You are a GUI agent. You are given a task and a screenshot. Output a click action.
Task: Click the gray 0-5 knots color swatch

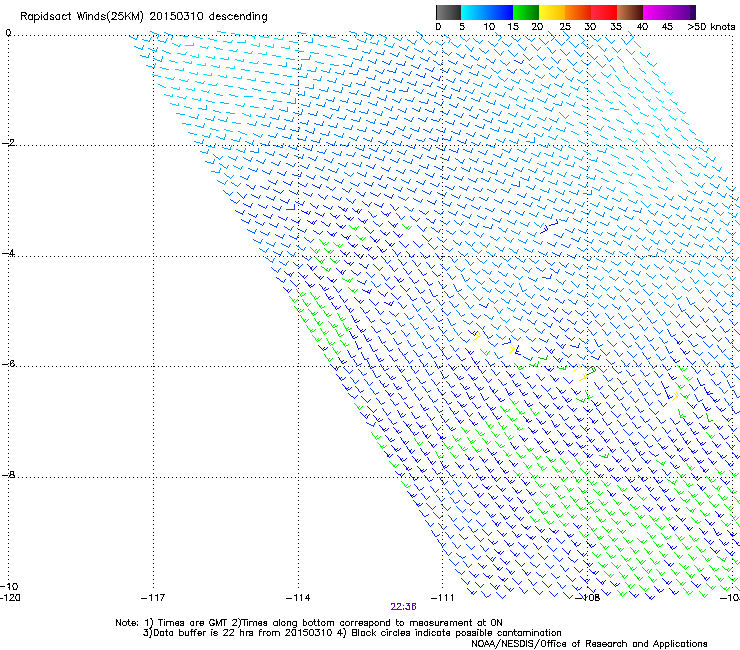pos(448,12)
